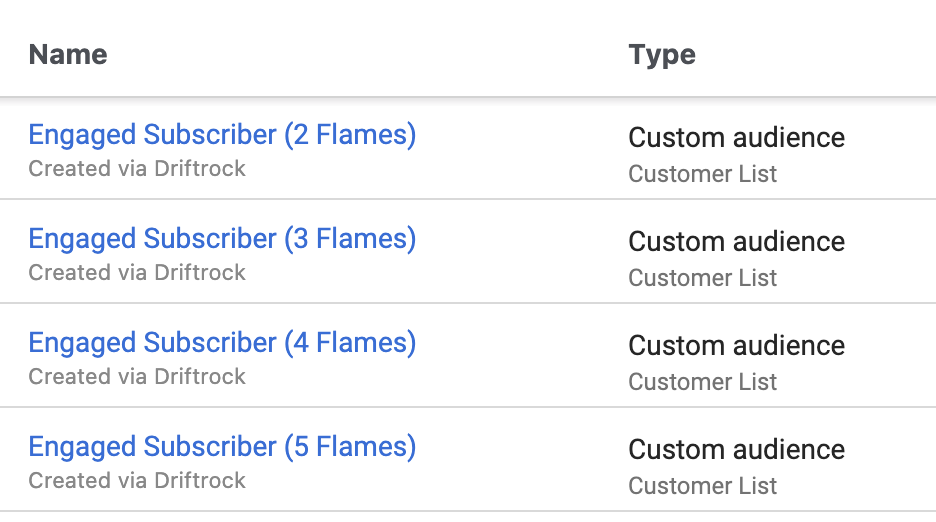Select Customer List subtype in 3 Flames row

703,278
